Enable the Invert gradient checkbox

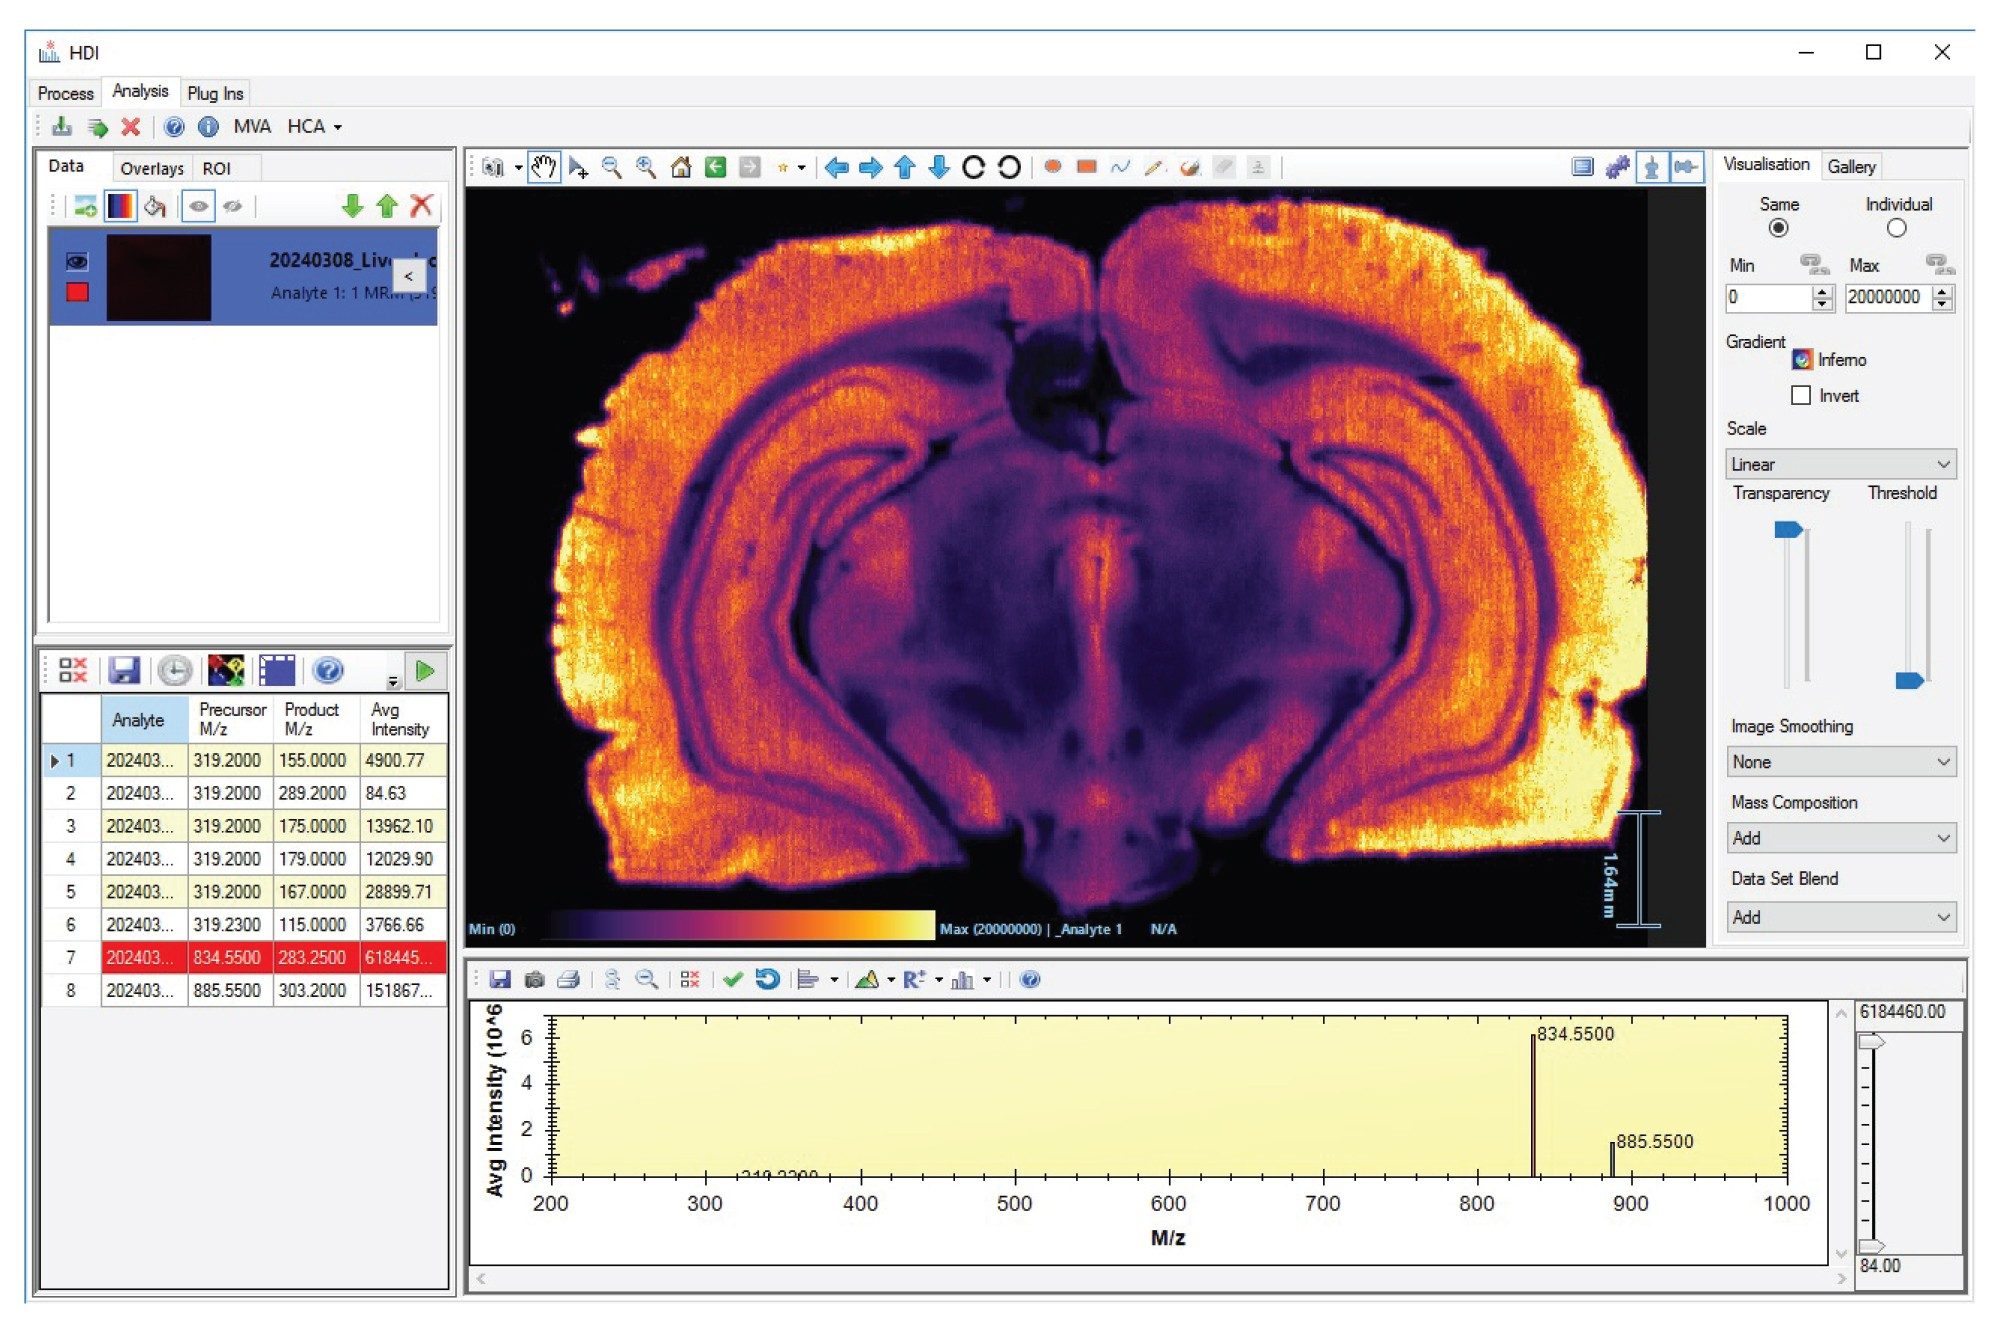[x=1801, y=396]
